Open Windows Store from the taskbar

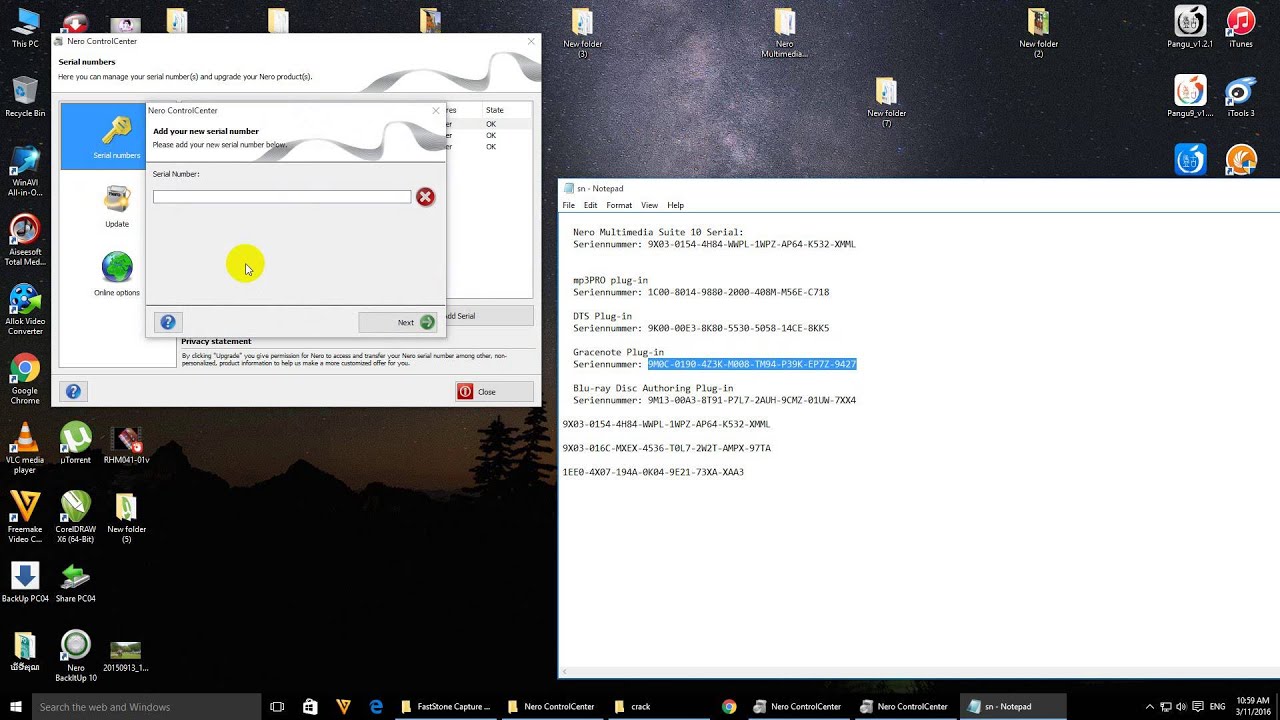[311, 707]
